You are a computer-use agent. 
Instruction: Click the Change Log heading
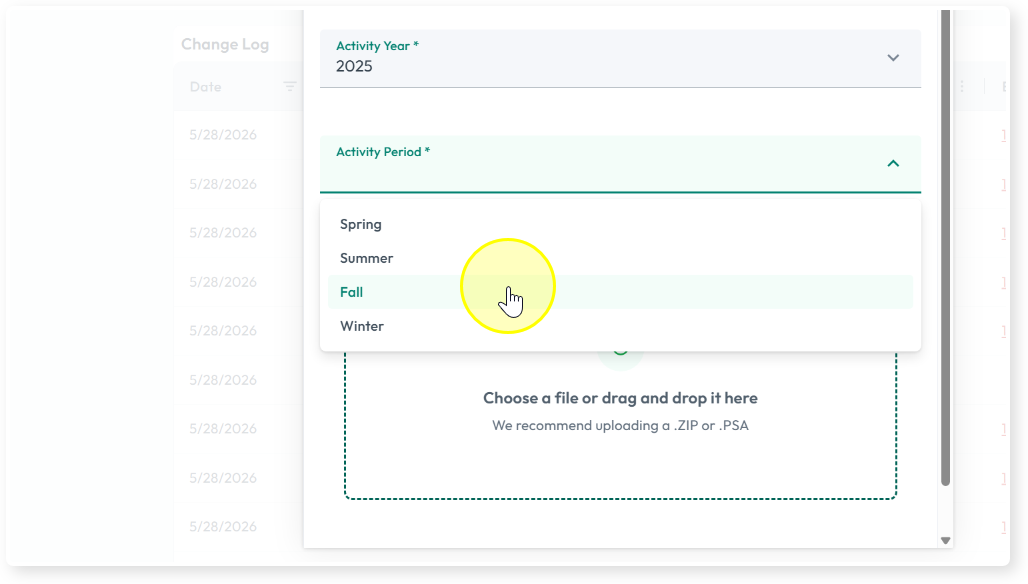tap(225, 44)
